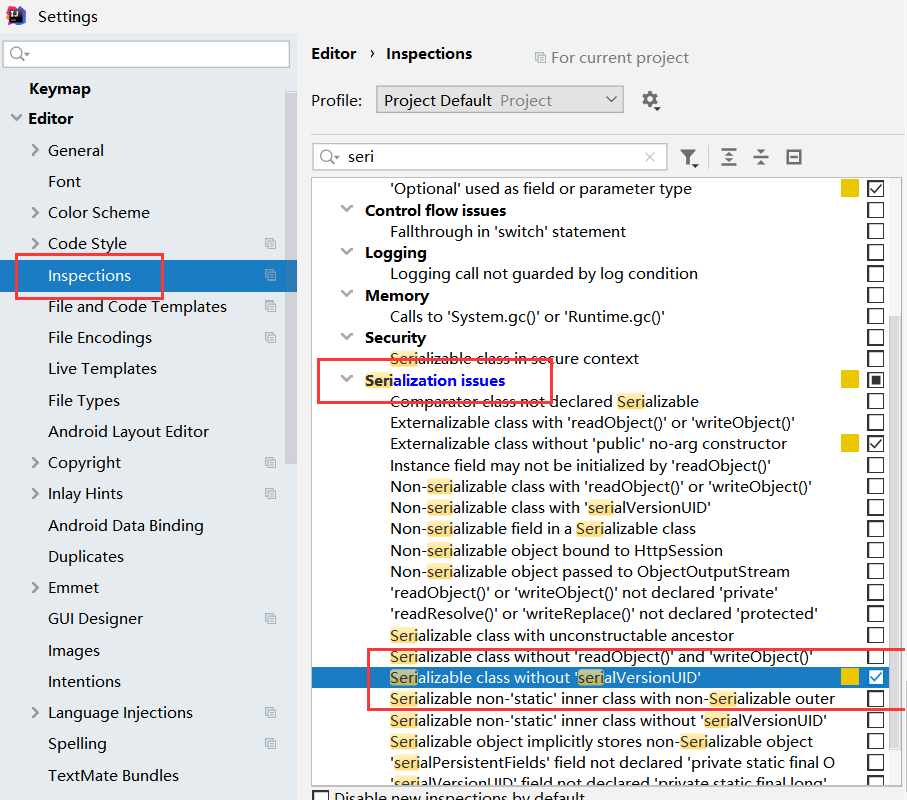
Task: Select Keymap in settings sidebar
Action: coord(60,89)
